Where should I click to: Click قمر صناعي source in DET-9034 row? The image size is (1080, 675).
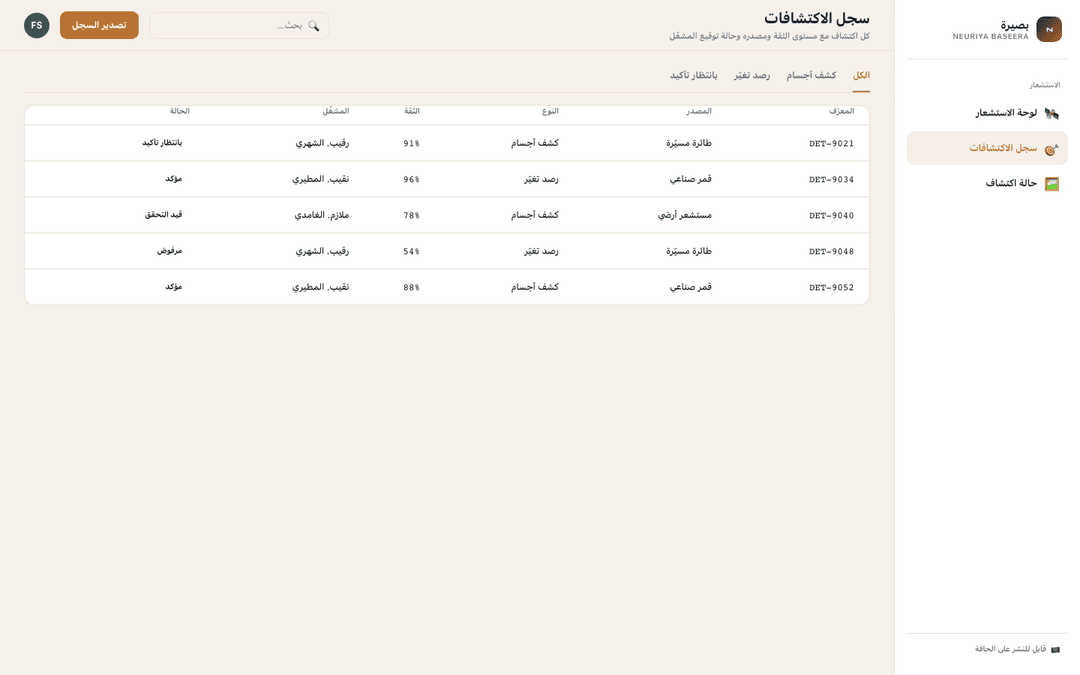[x=691, y=179]
